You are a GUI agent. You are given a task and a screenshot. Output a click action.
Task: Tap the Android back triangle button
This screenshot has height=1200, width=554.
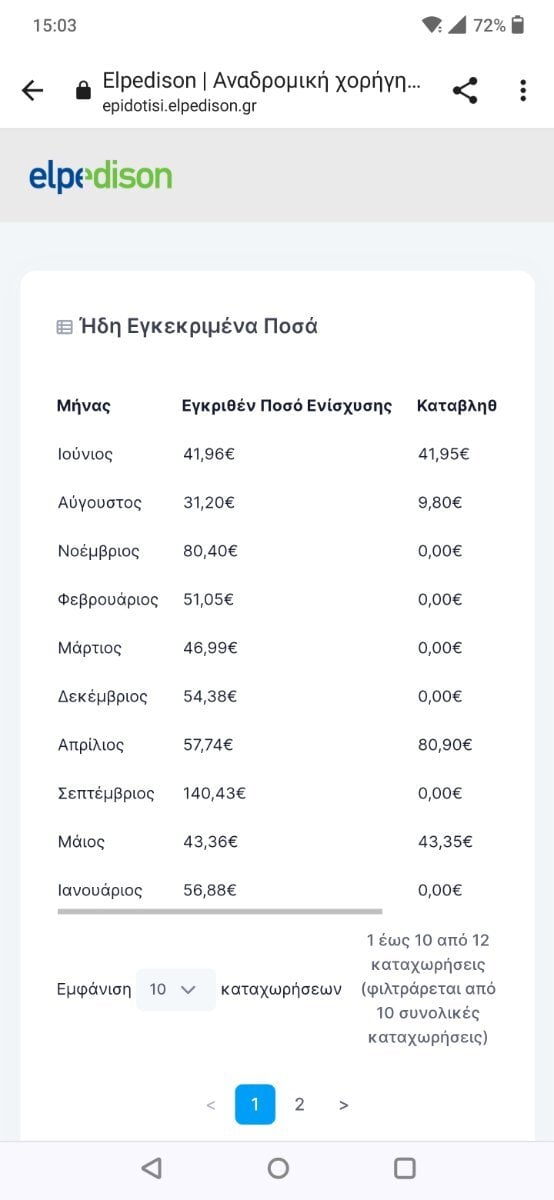click(151, 1168)
